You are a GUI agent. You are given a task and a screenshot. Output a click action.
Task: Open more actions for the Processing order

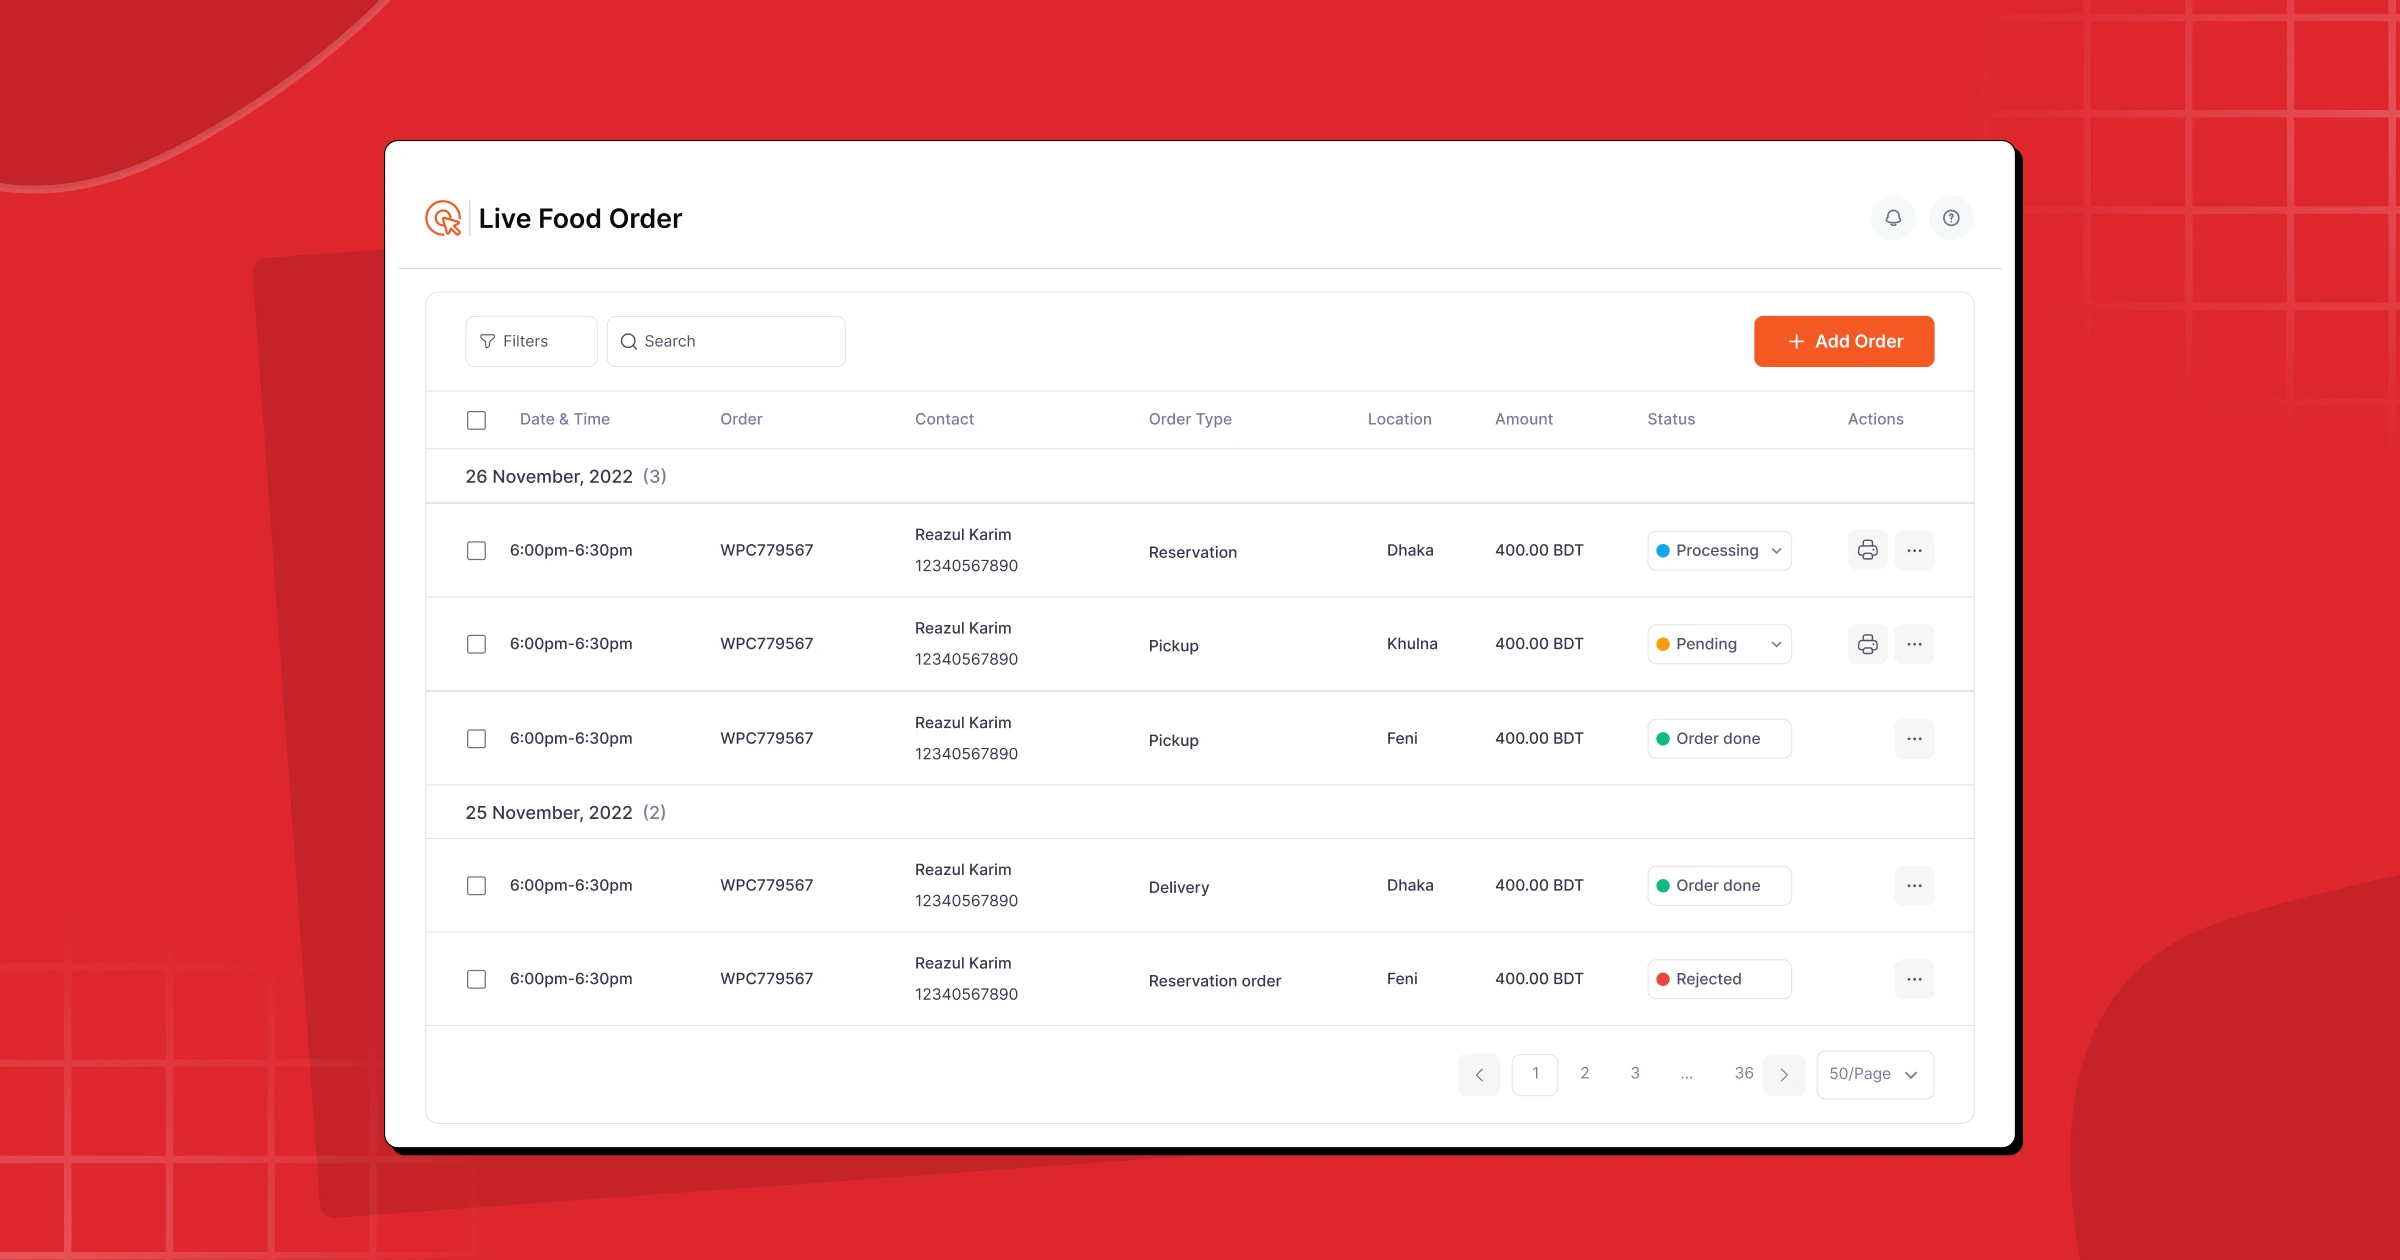pos(1914,550)
